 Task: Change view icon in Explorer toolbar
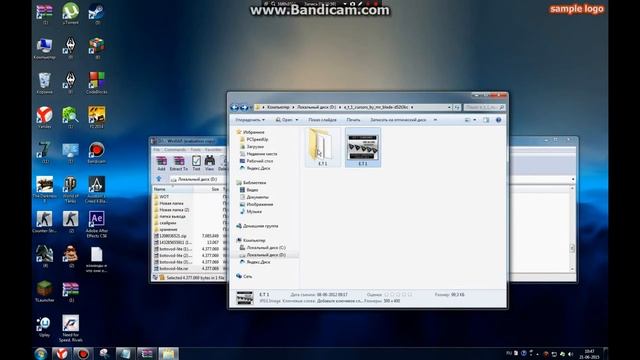pos(467,120)
